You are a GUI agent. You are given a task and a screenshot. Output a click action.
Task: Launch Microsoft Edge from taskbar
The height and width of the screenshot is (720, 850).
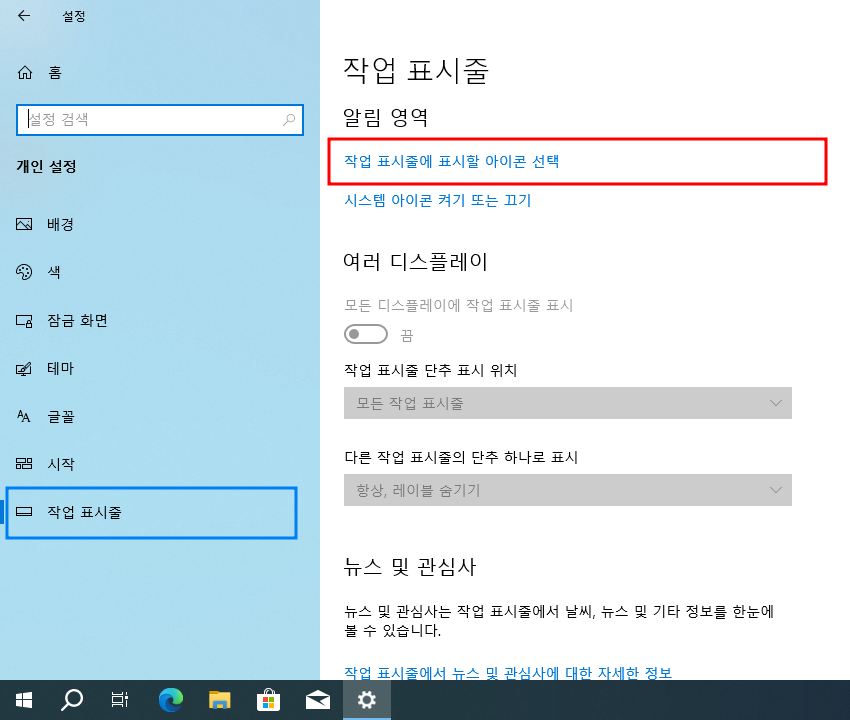click(170, 700)
